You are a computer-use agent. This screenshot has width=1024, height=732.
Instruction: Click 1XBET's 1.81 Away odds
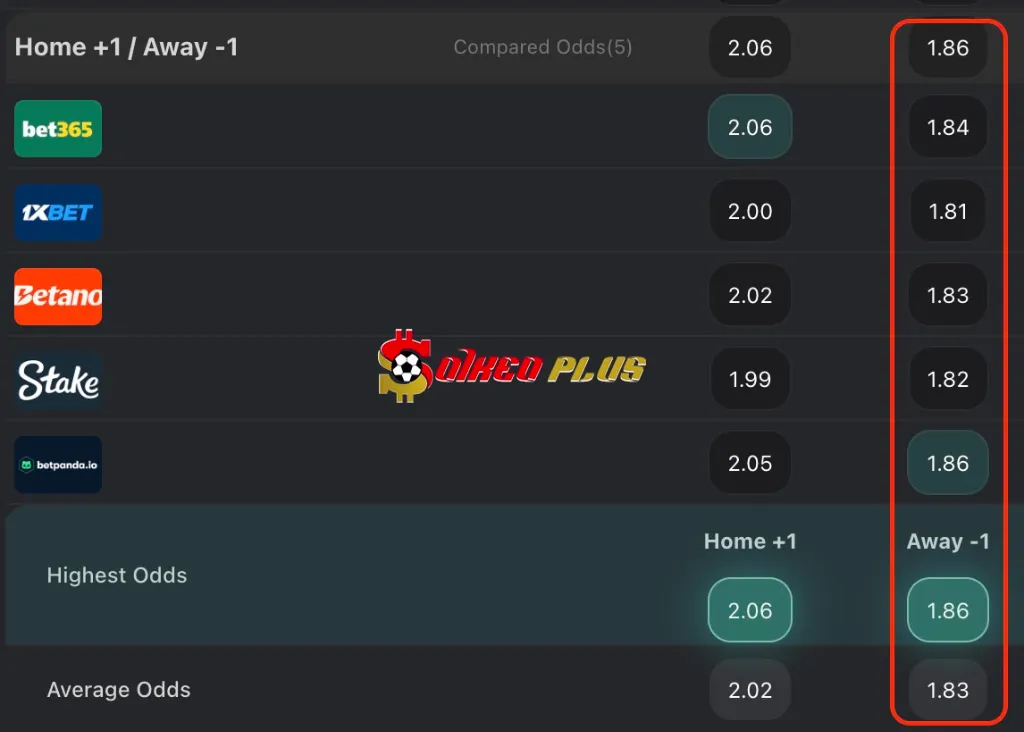click(947, 211)
